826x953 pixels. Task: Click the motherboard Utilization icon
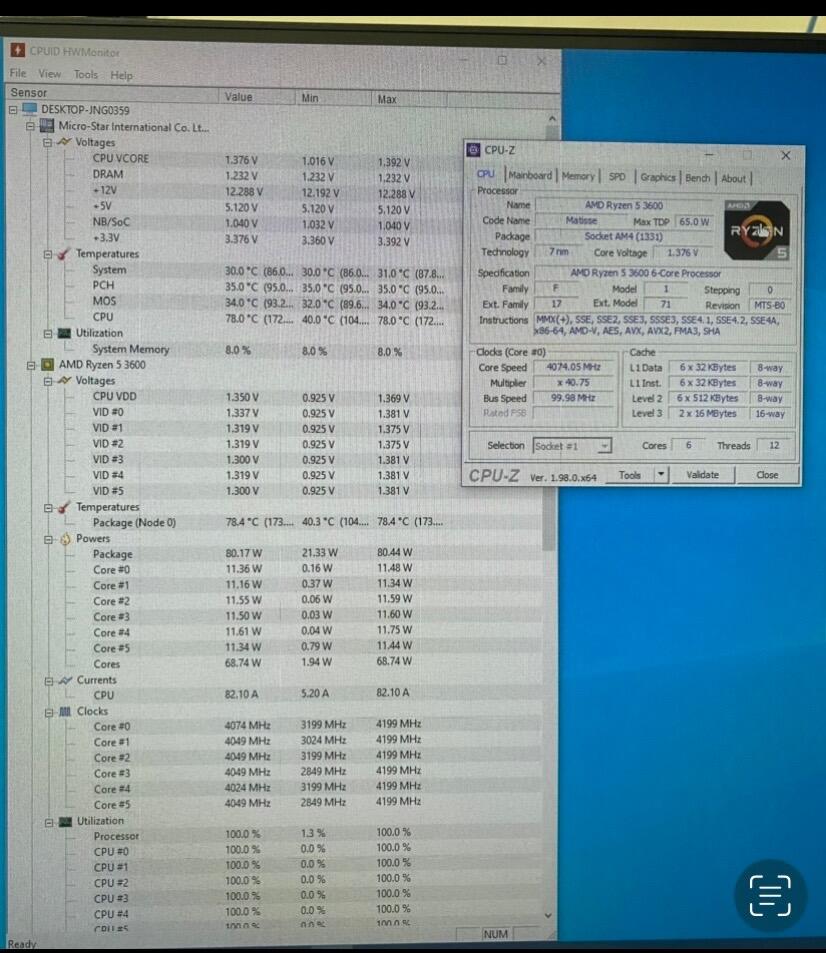(x=64, y=333)
